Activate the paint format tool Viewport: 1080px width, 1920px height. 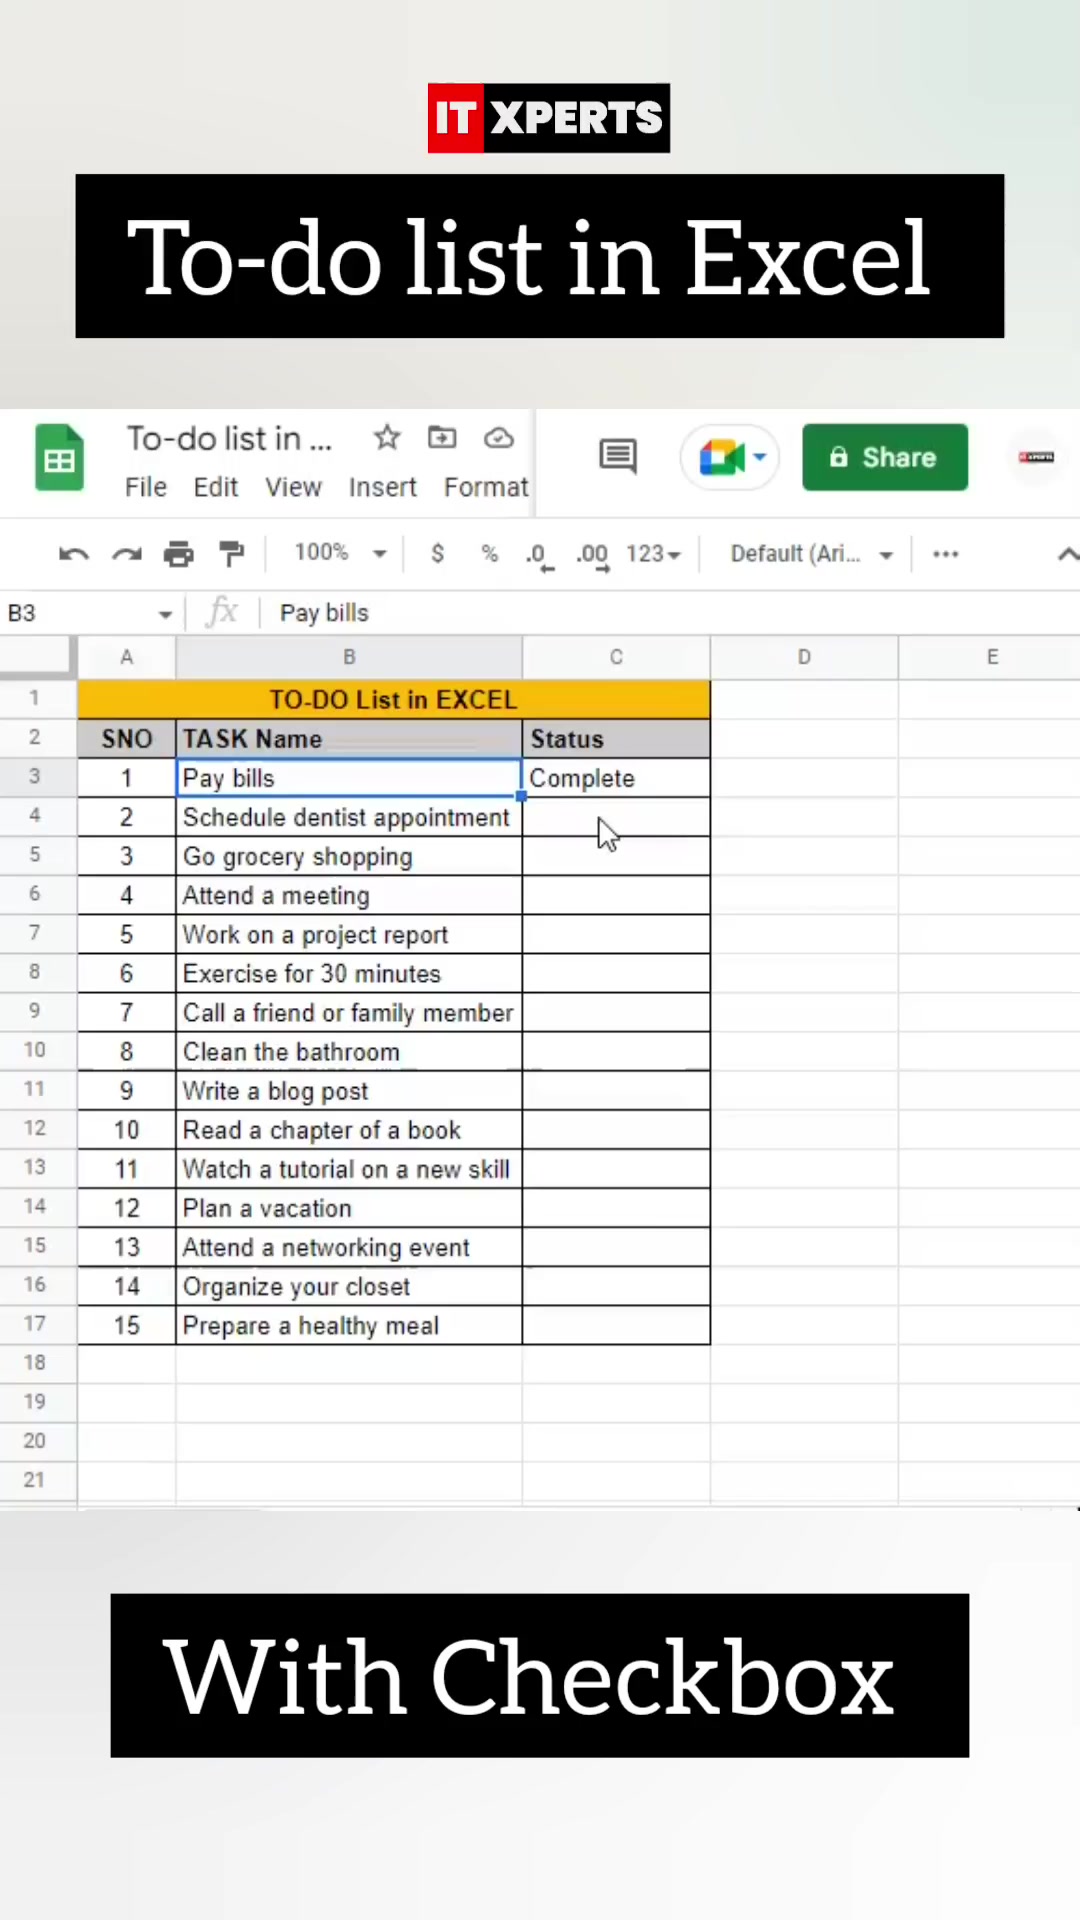coord(231,554)
